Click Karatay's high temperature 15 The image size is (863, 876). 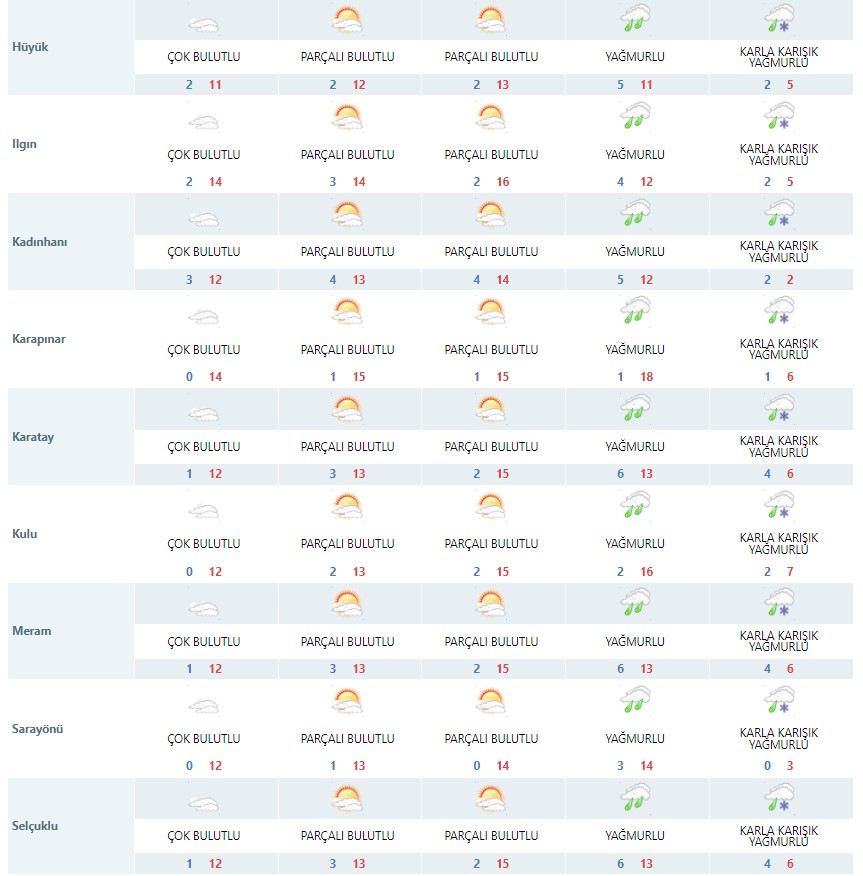click(503, 474)
